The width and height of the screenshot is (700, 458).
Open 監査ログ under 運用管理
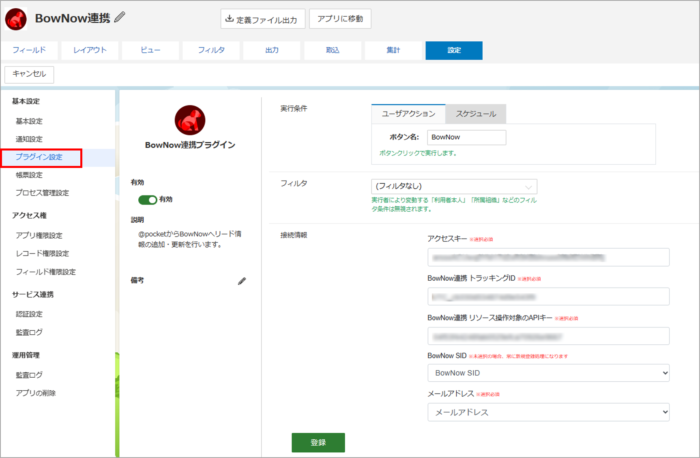point(29,375)
